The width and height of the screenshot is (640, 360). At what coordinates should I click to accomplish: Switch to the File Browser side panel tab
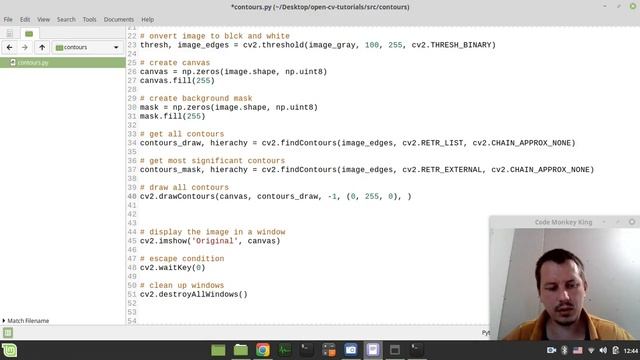tap(29, 33)
